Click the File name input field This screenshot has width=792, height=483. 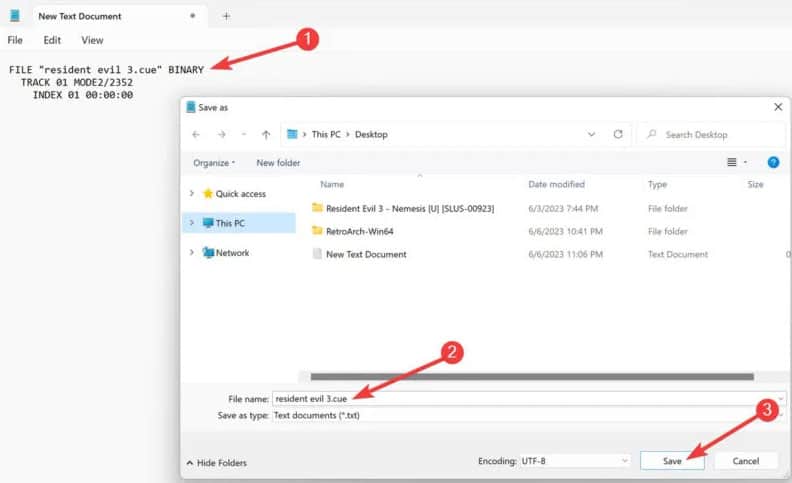[528, 399]
